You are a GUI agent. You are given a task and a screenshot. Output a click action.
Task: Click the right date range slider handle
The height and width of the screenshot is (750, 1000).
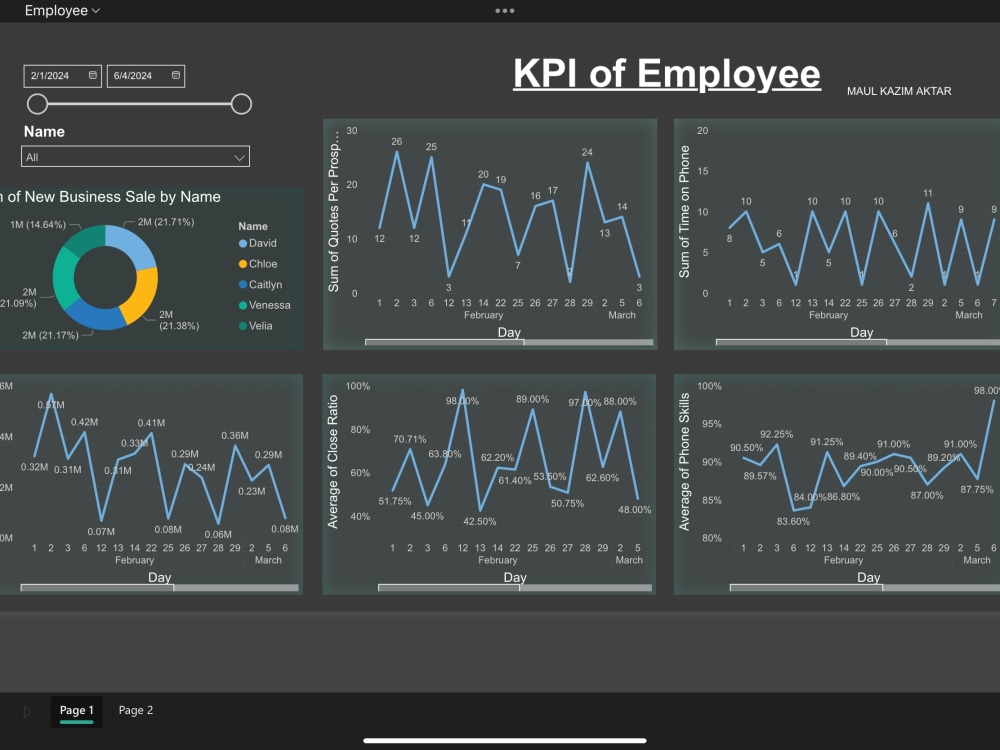[x=241, y=103]
